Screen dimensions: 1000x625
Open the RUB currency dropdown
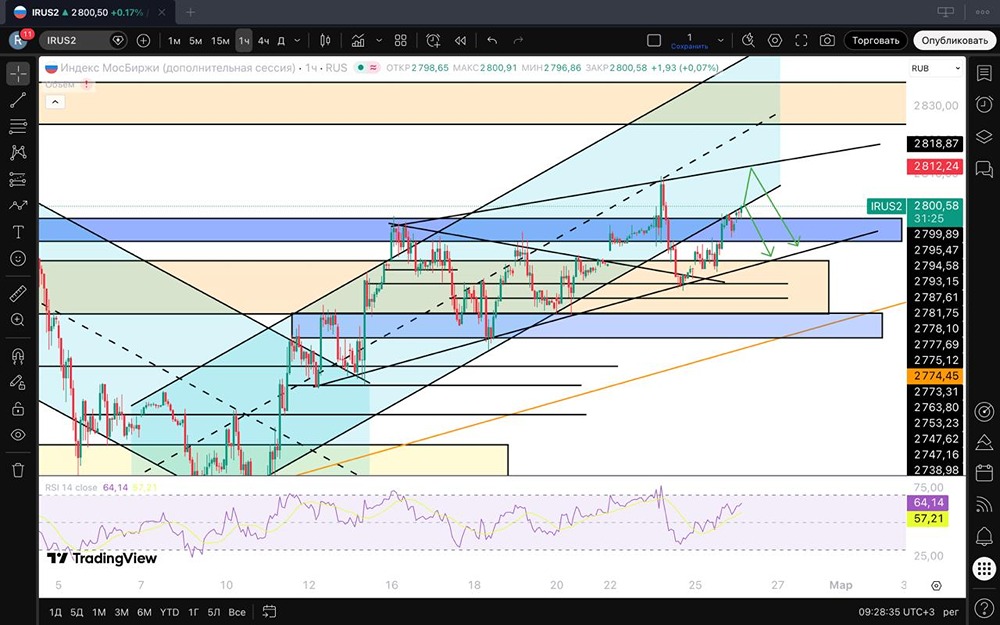936,68
